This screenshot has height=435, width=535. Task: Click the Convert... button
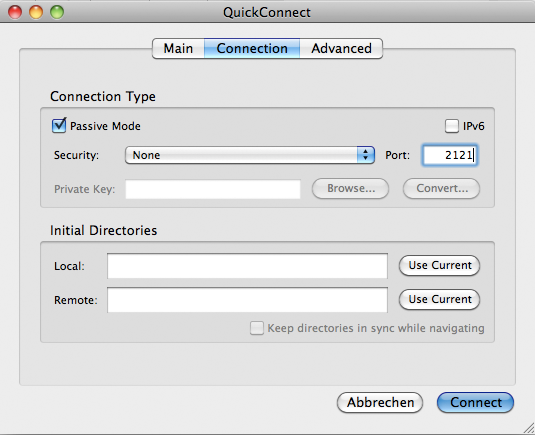[442, 188]
